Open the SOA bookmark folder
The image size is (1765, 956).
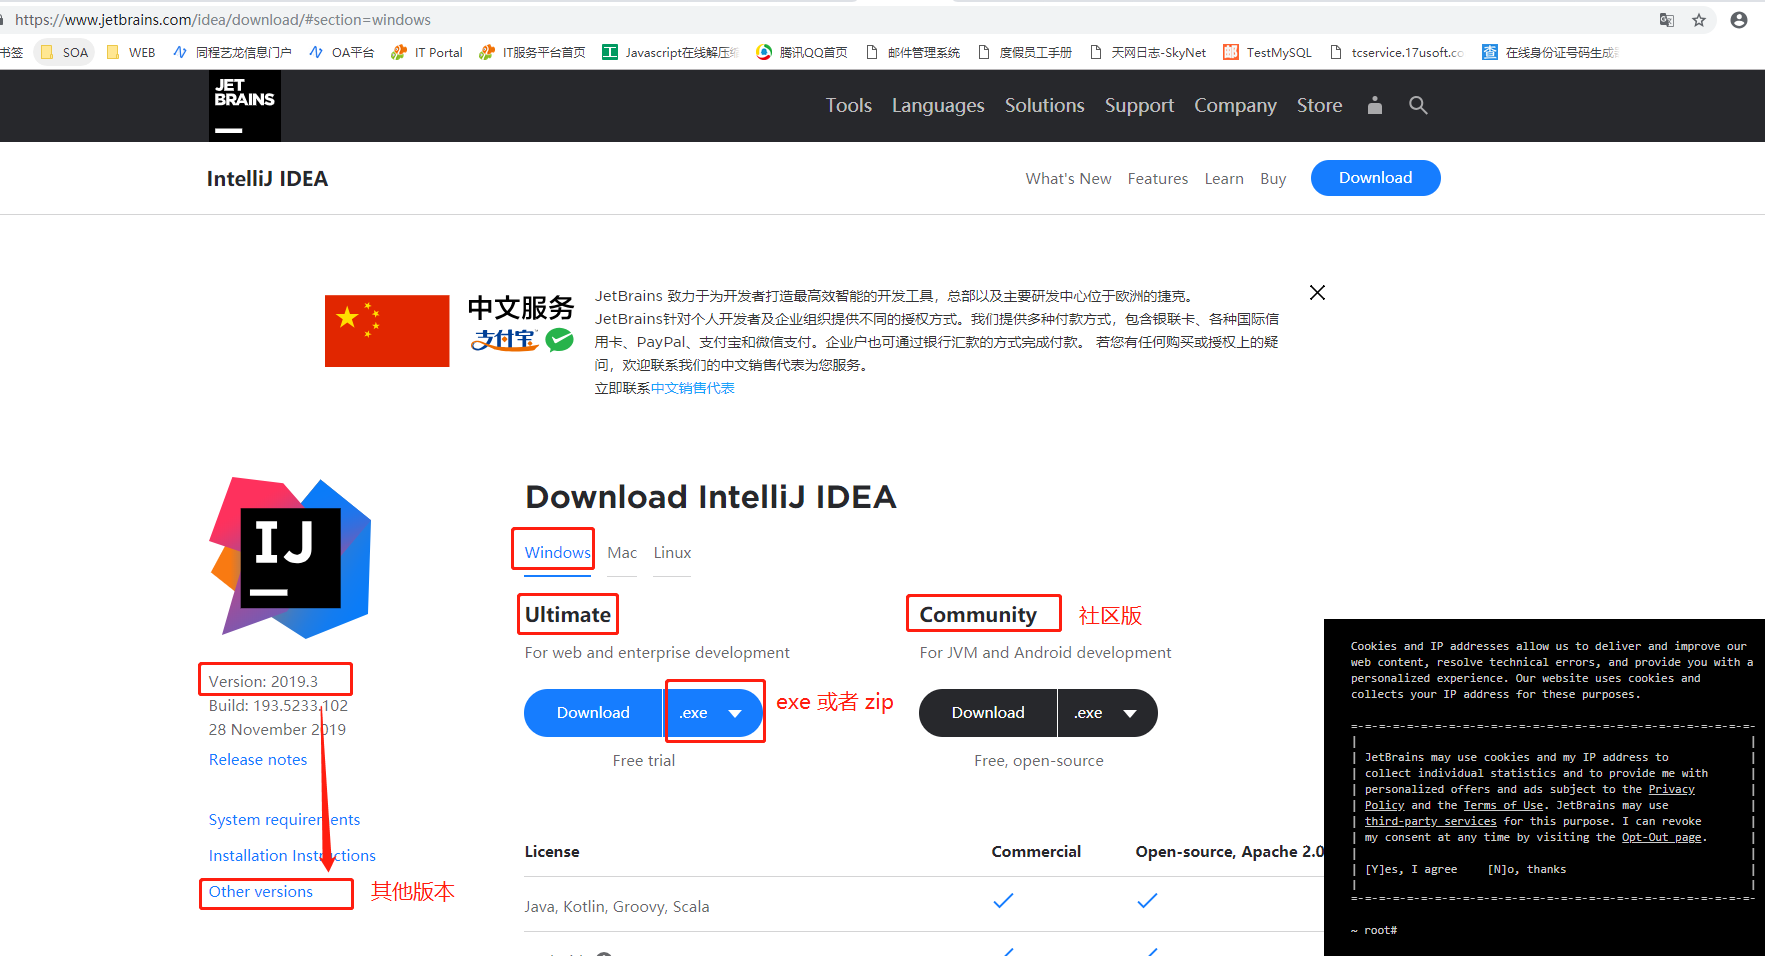(x=65, y=52)
